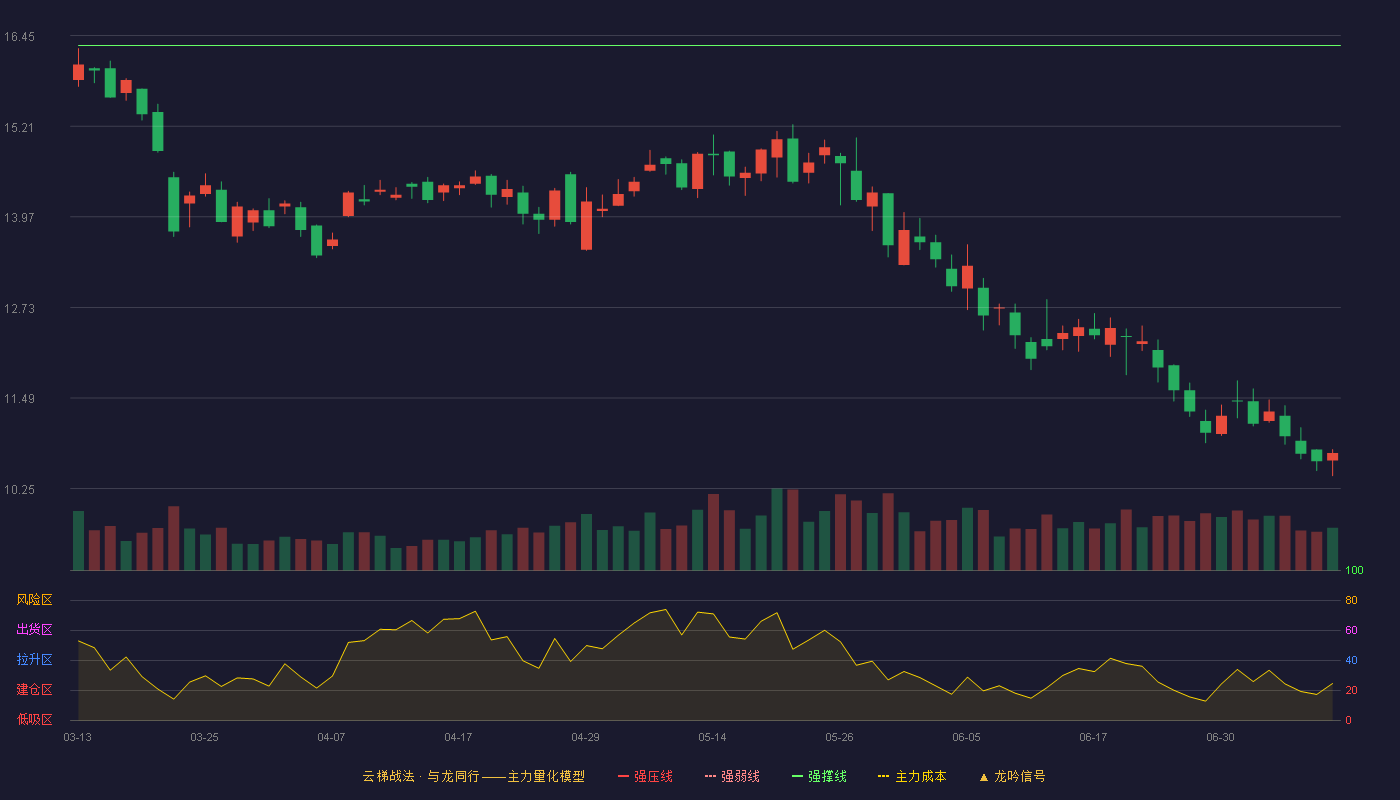Select the 出货区 zone label
The width and height of the screenshot is (1400, 800).
tap(34, 630)
